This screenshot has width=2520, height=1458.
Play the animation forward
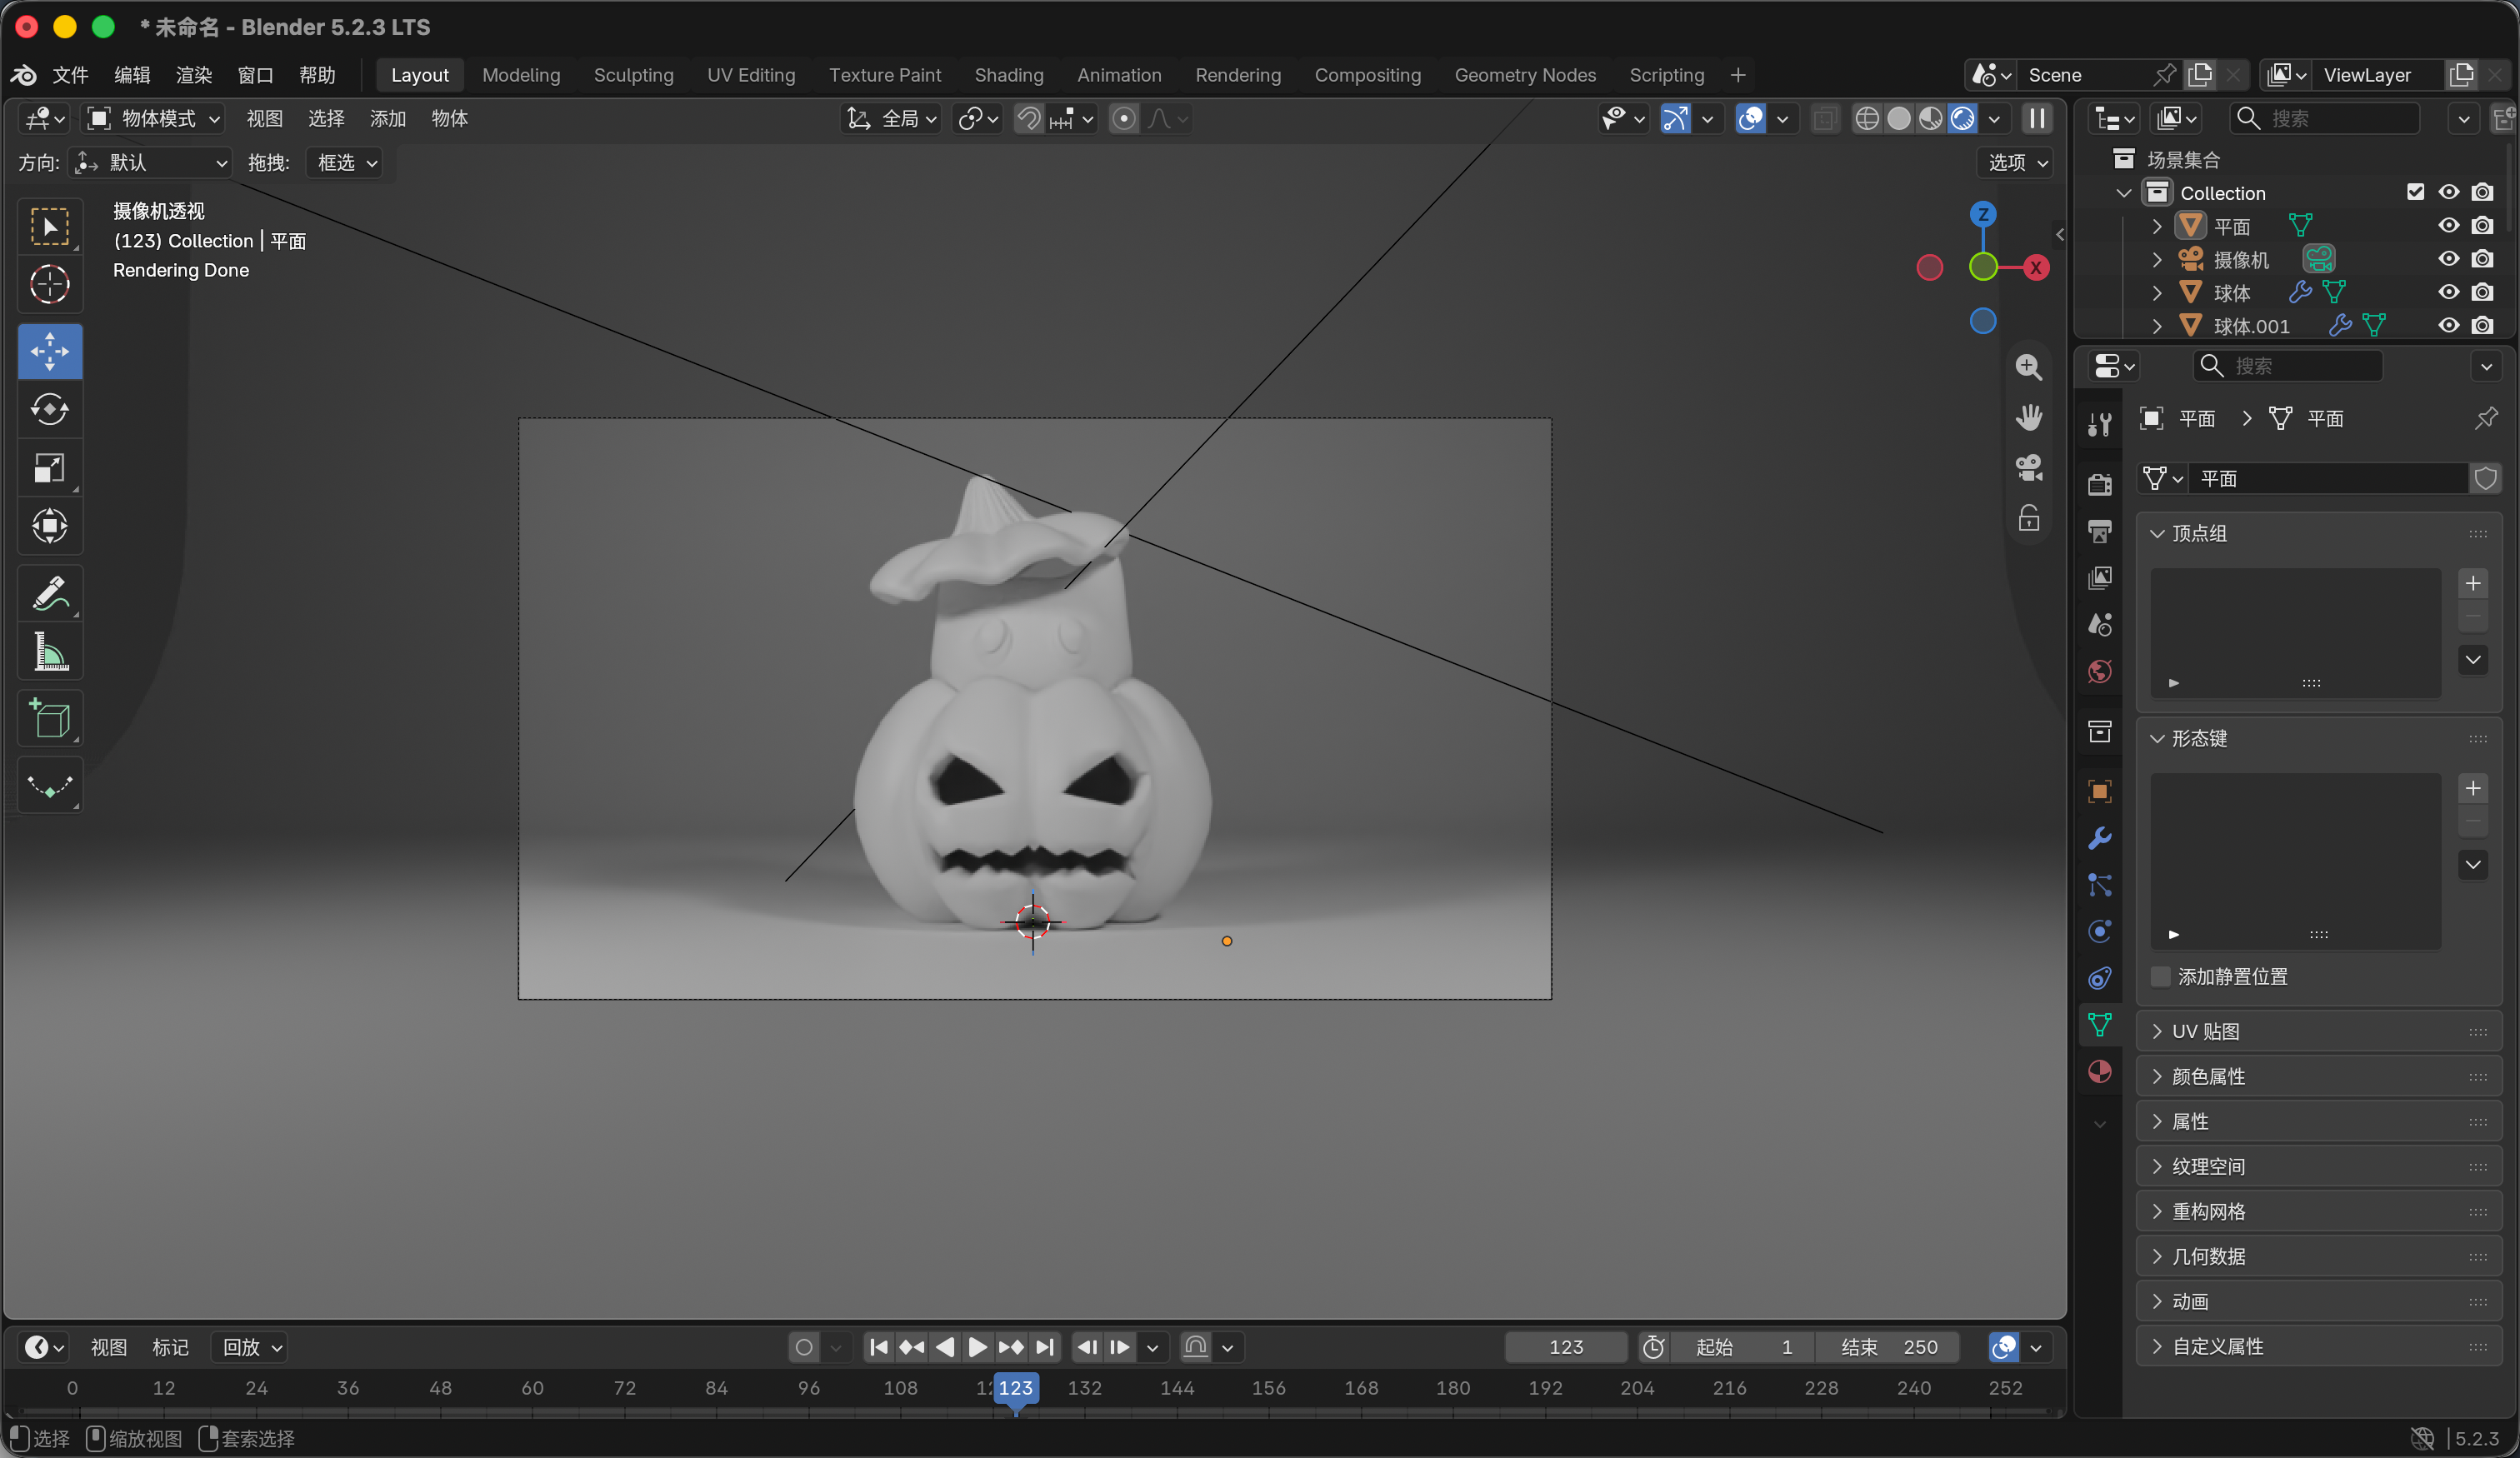[977, 1347]
